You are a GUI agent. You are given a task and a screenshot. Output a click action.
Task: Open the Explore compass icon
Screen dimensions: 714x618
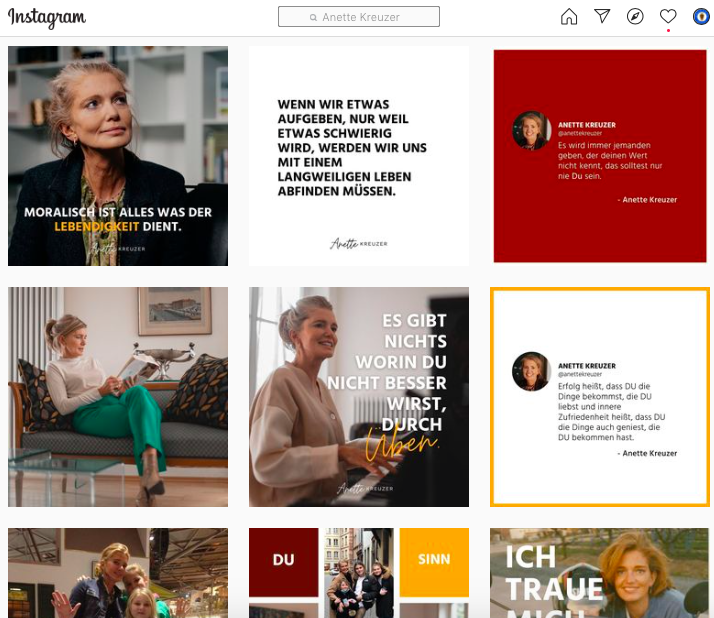click(635, 17)
